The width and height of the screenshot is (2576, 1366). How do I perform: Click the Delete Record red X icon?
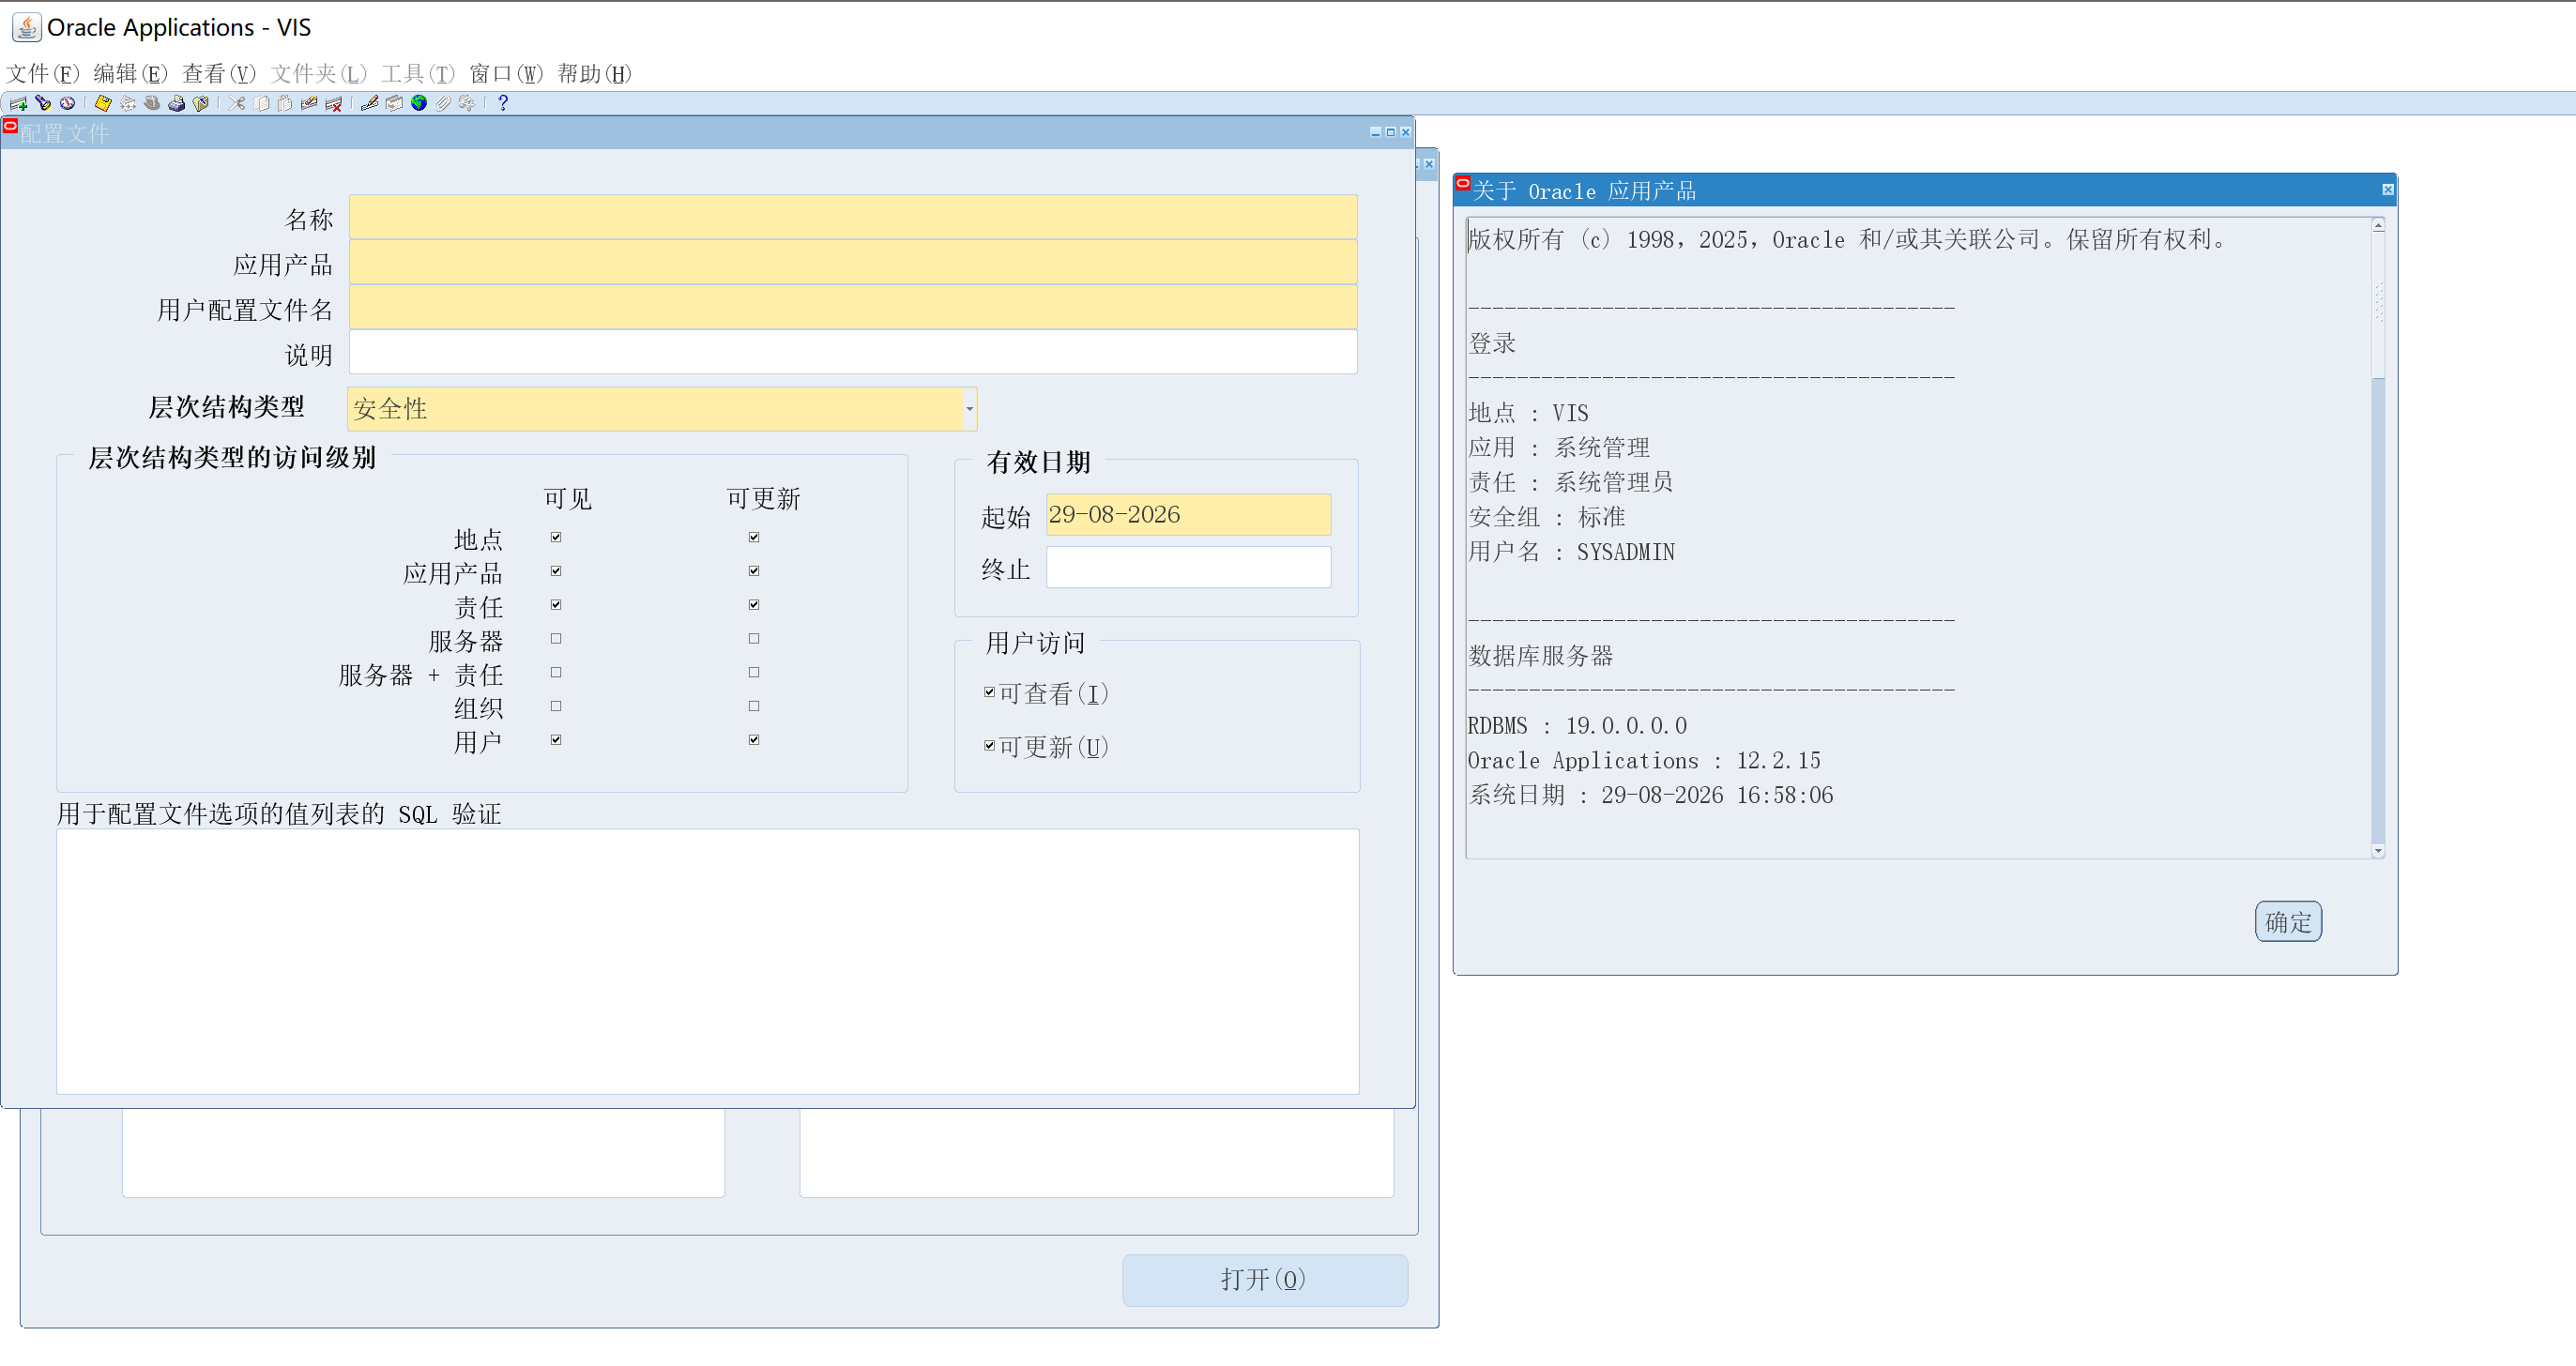click(x=333, y=104)
